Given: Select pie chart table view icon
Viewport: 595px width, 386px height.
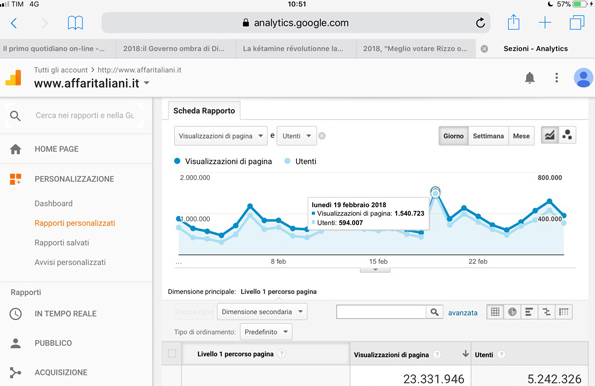Looking at the screenshot, I should point(512,312).
